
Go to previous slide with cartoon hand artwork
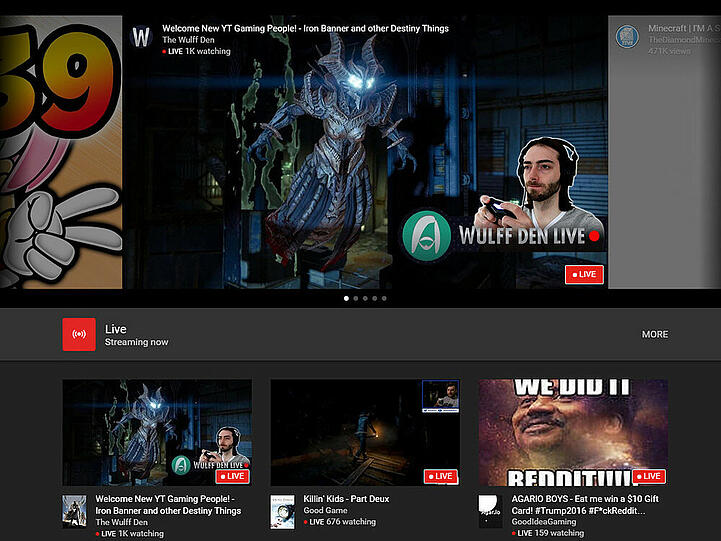pyautogui.click(x=61, y=152)
